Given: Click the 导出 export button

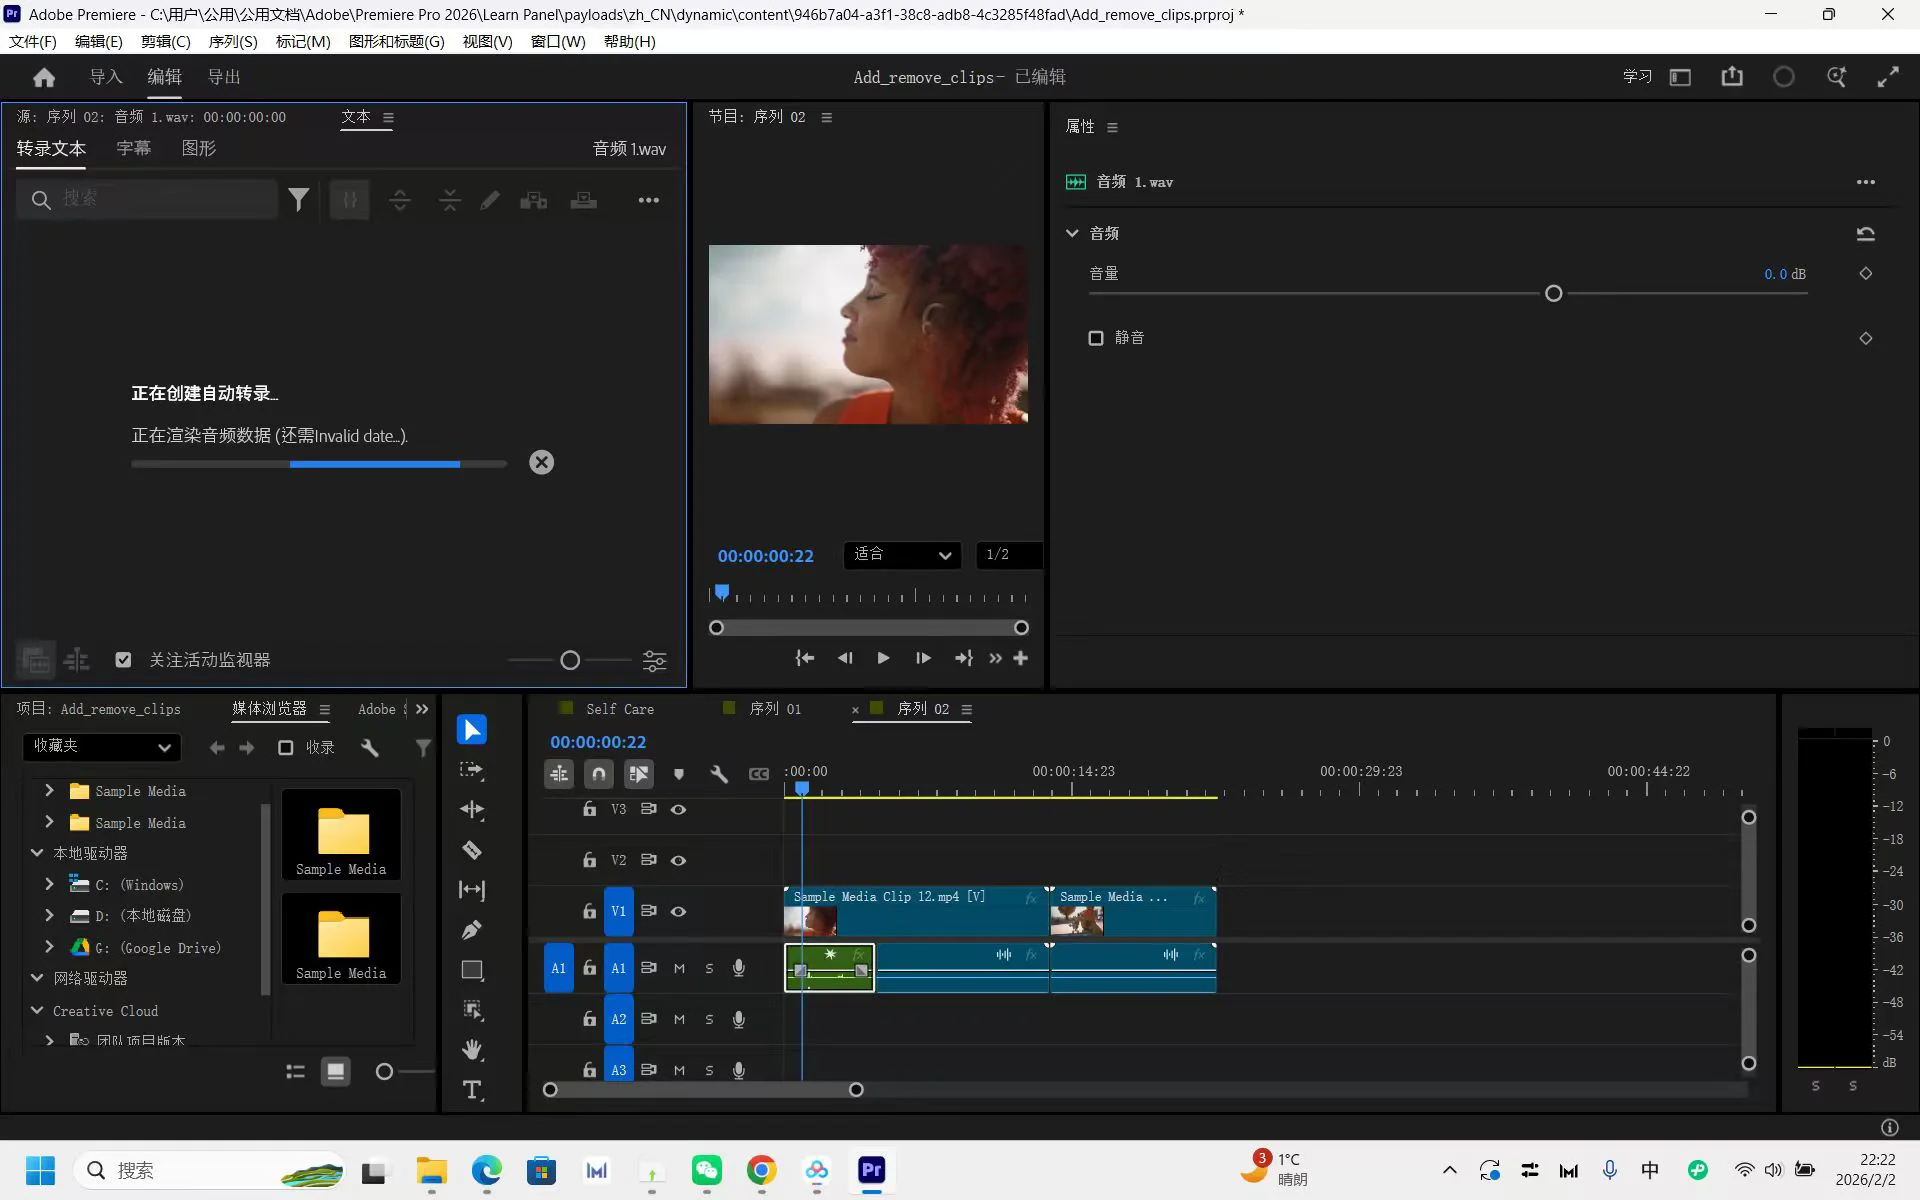Looking at the screenshot, I should pos(223,77).
